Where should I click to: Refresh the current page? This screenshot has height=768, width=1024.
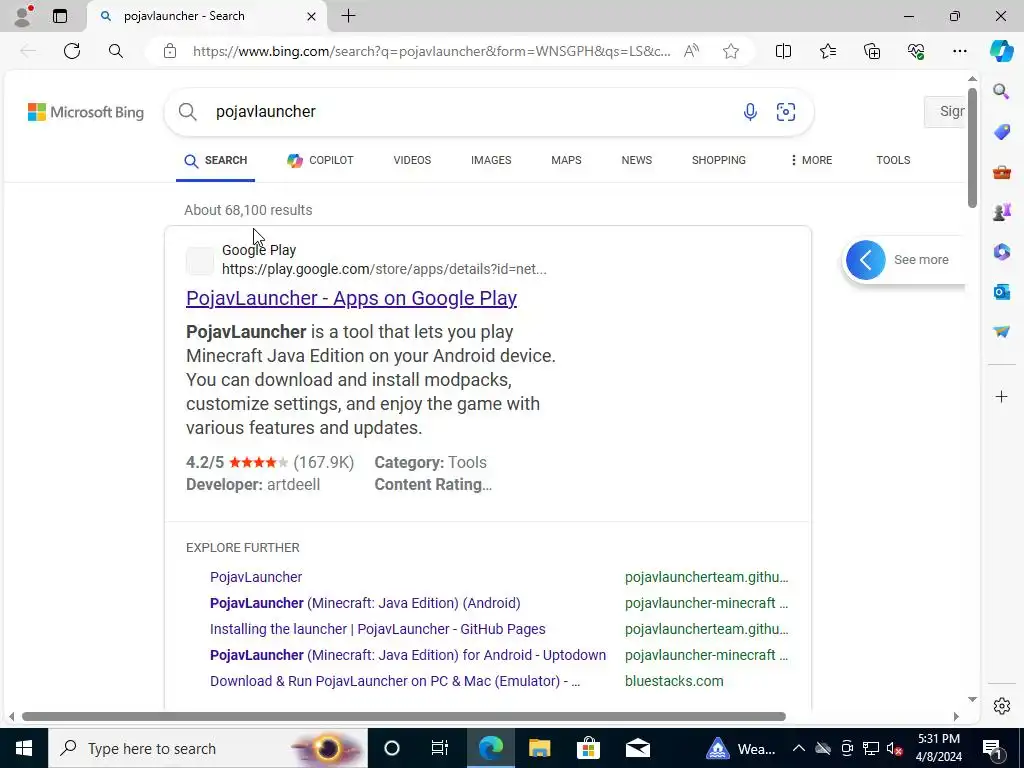(x=72, y=51)
